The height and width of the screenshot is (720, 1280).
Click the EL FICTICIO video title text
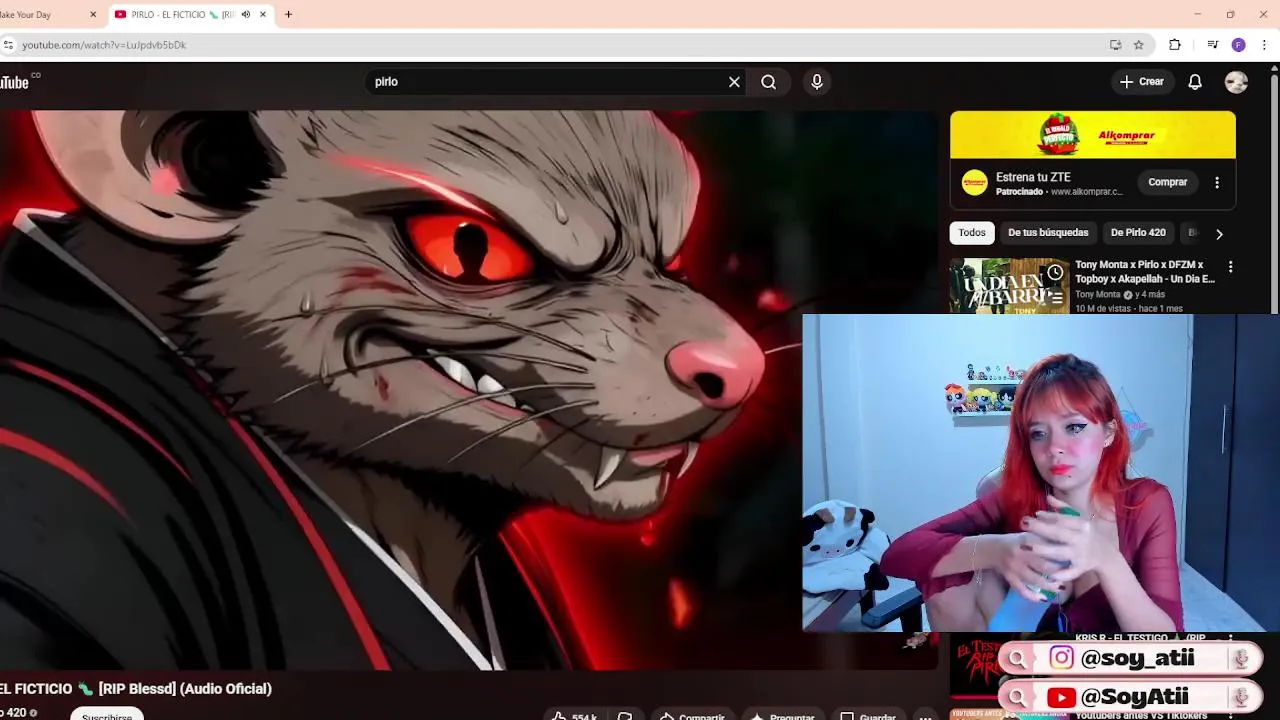click(x=136, y=688)
